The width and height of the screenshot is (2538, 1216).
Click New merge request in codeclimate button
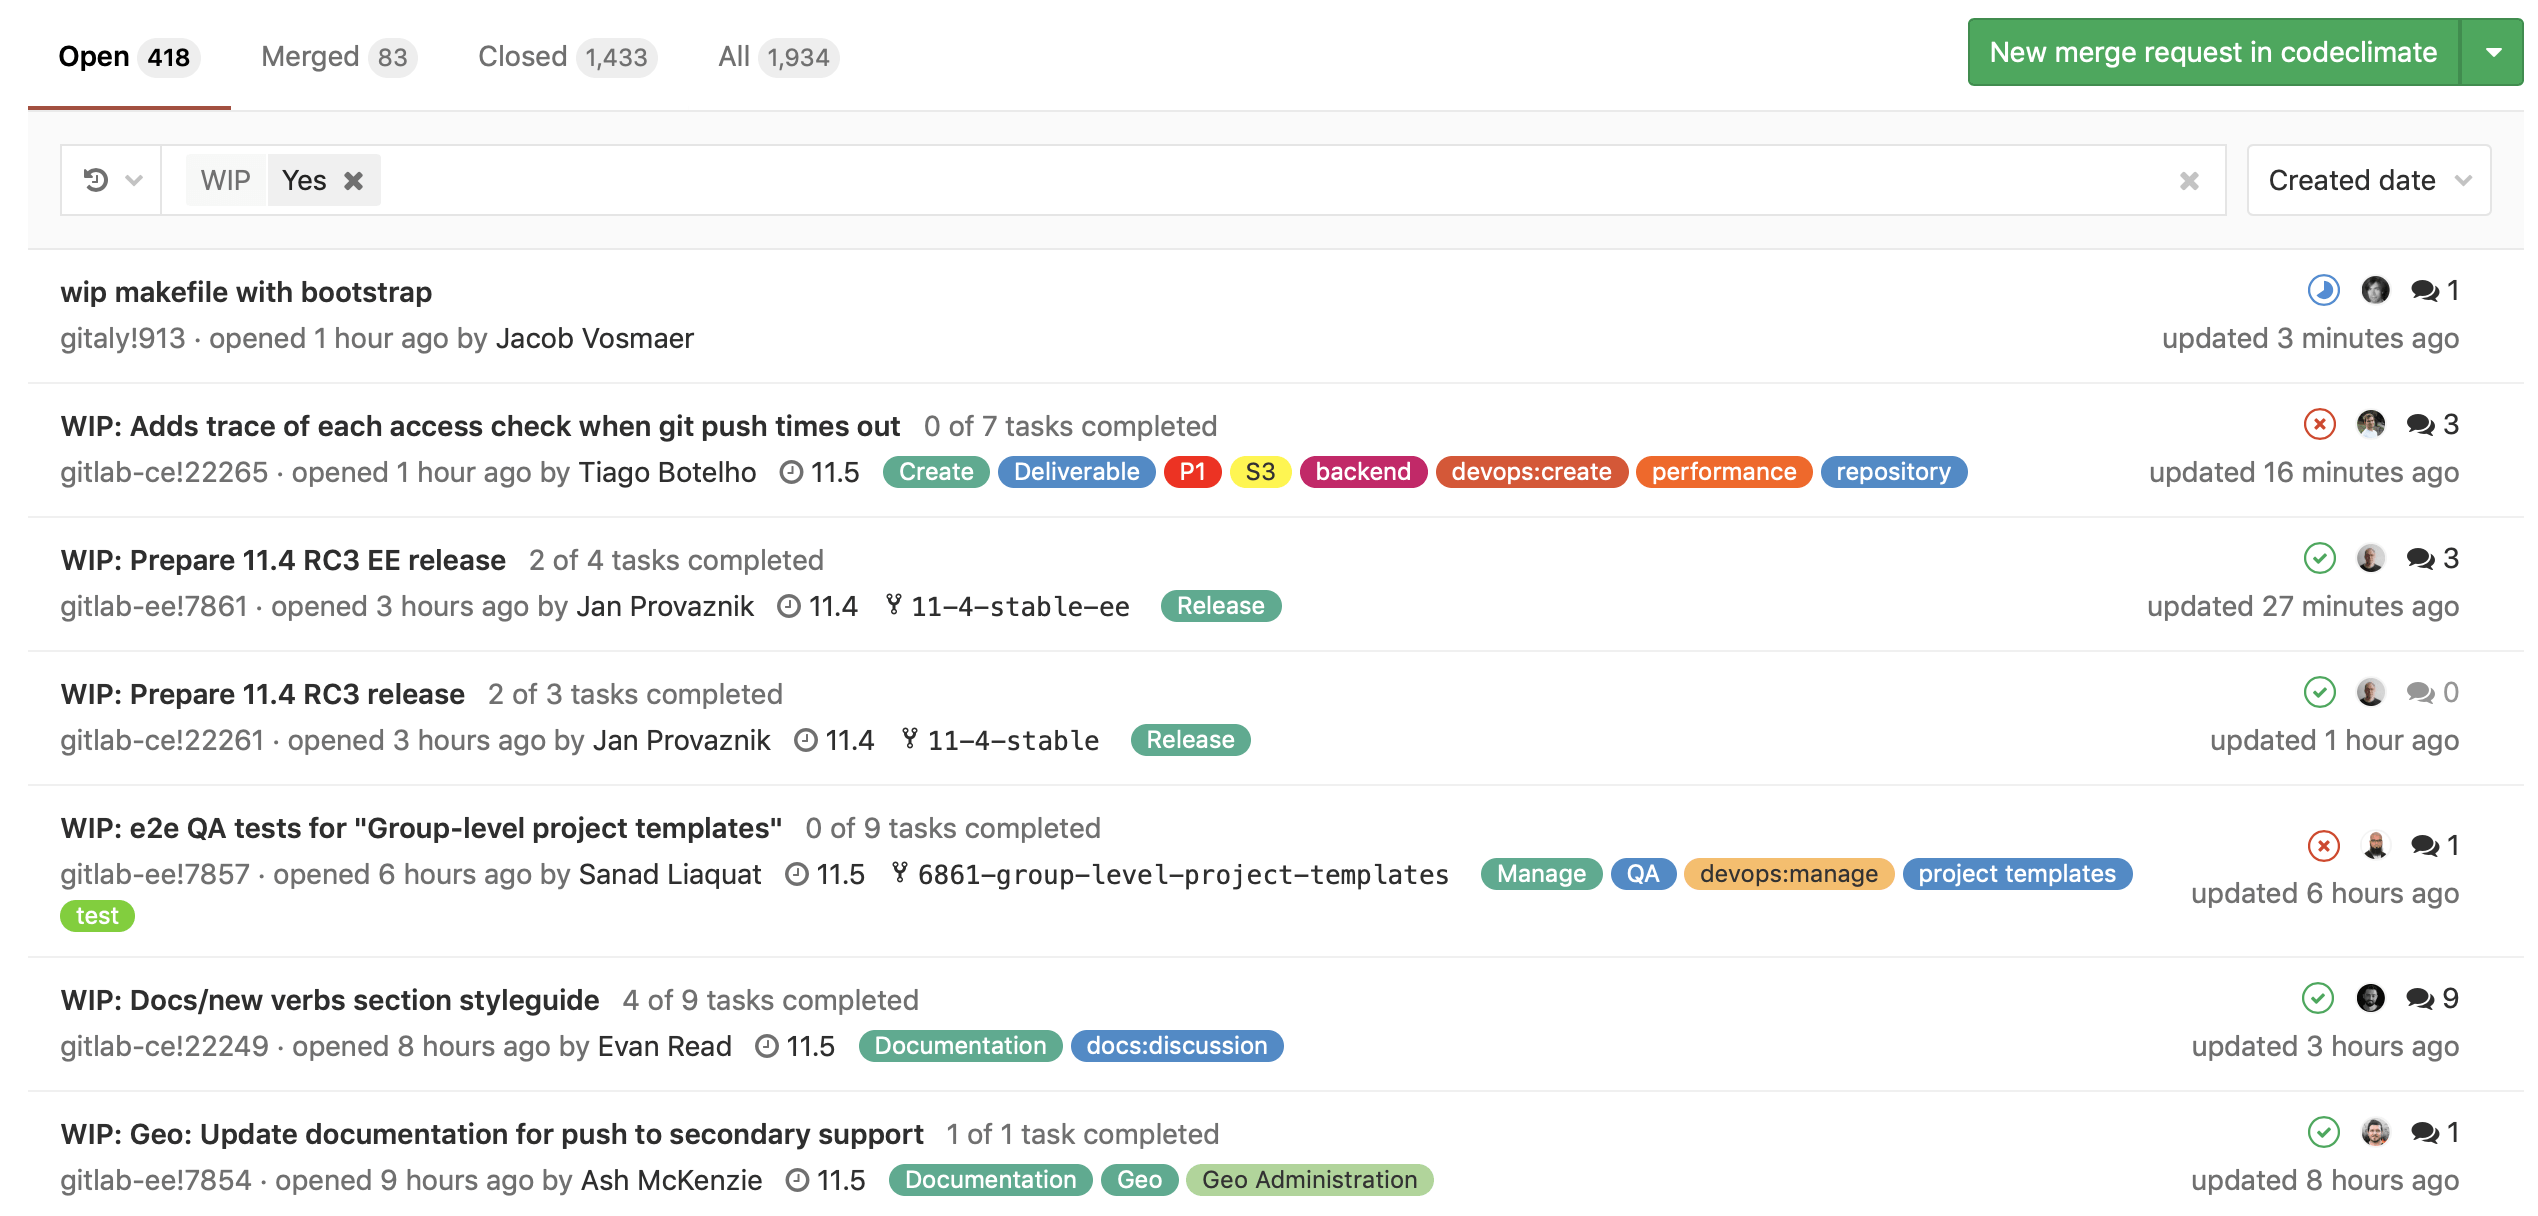(2211, 53)
